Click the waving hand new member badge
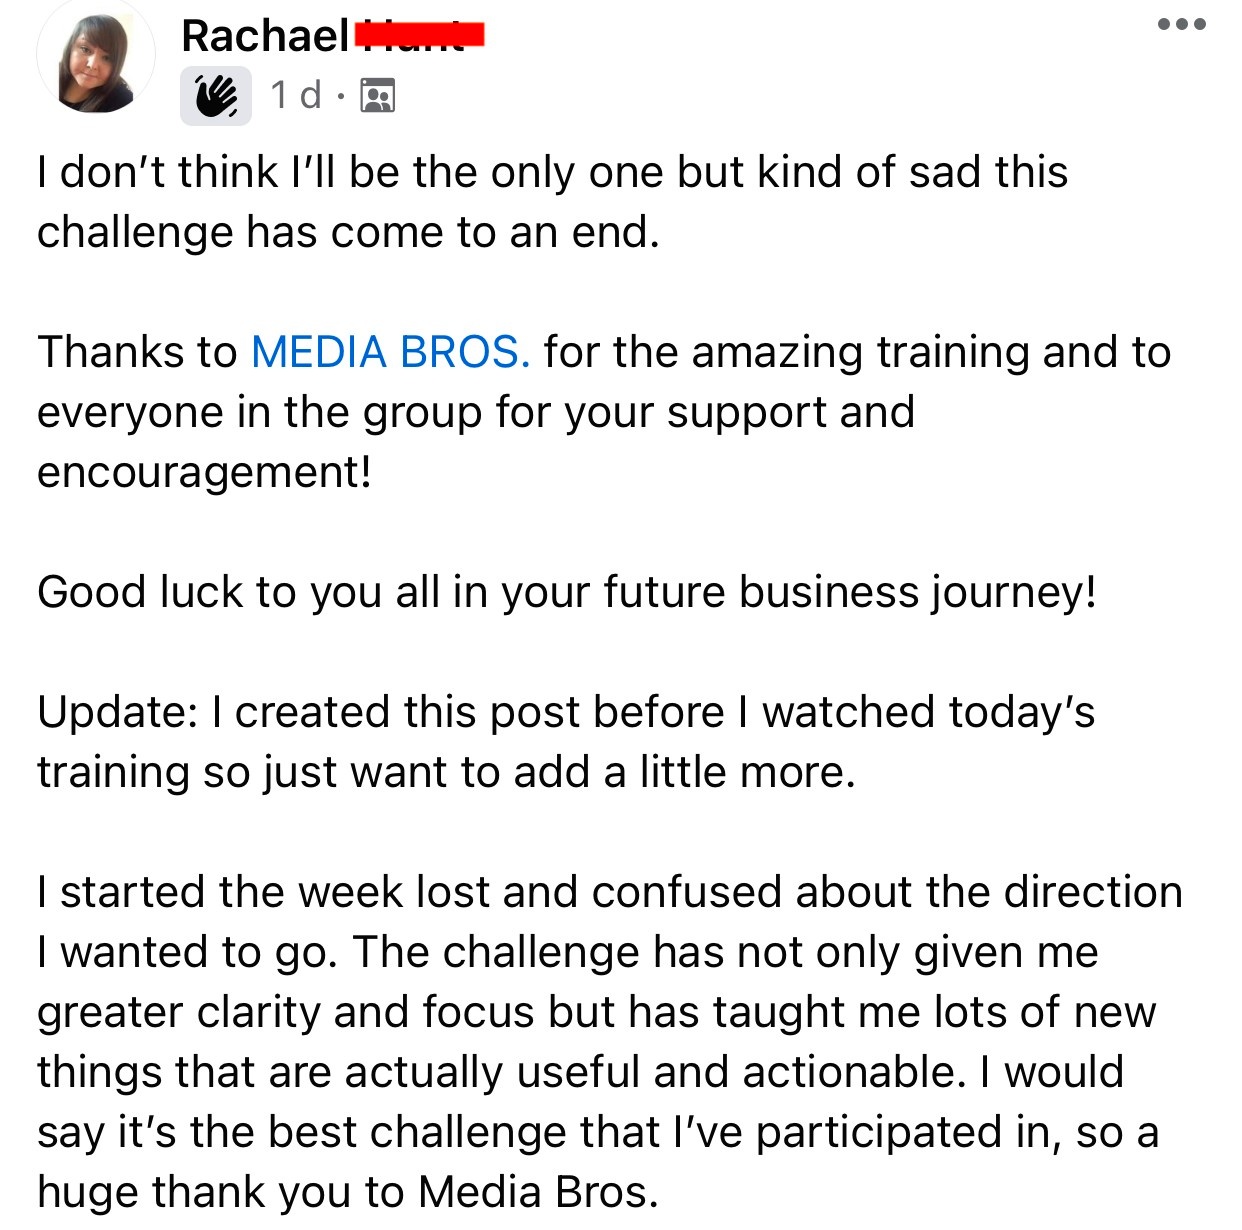The width and height of the screenshot is (1242, 1230). (216, 96)
